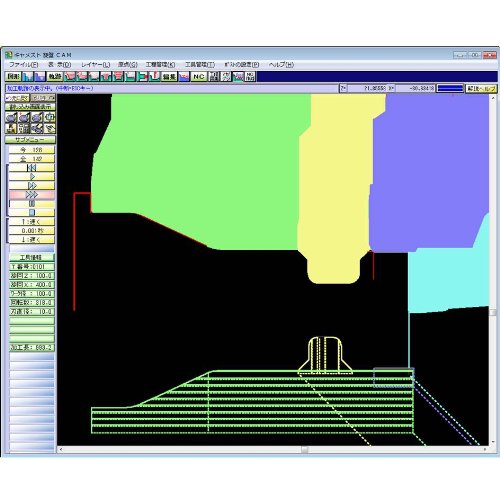This screenshot has width=500, height=500.
Task: Click the ↓:遅く slow down button
Action: (x=32, y=240)
